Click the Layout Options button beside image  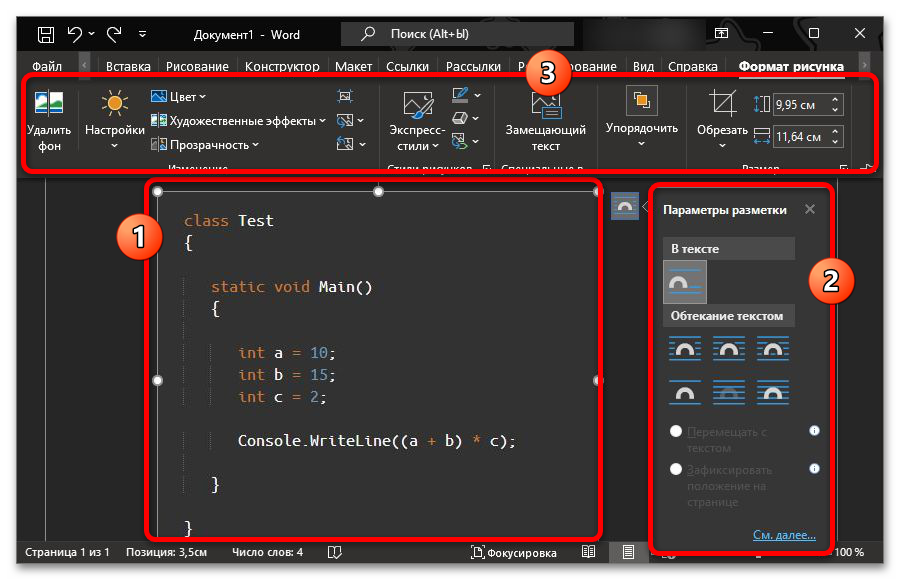pyautogui.click(x=624, y=206)
